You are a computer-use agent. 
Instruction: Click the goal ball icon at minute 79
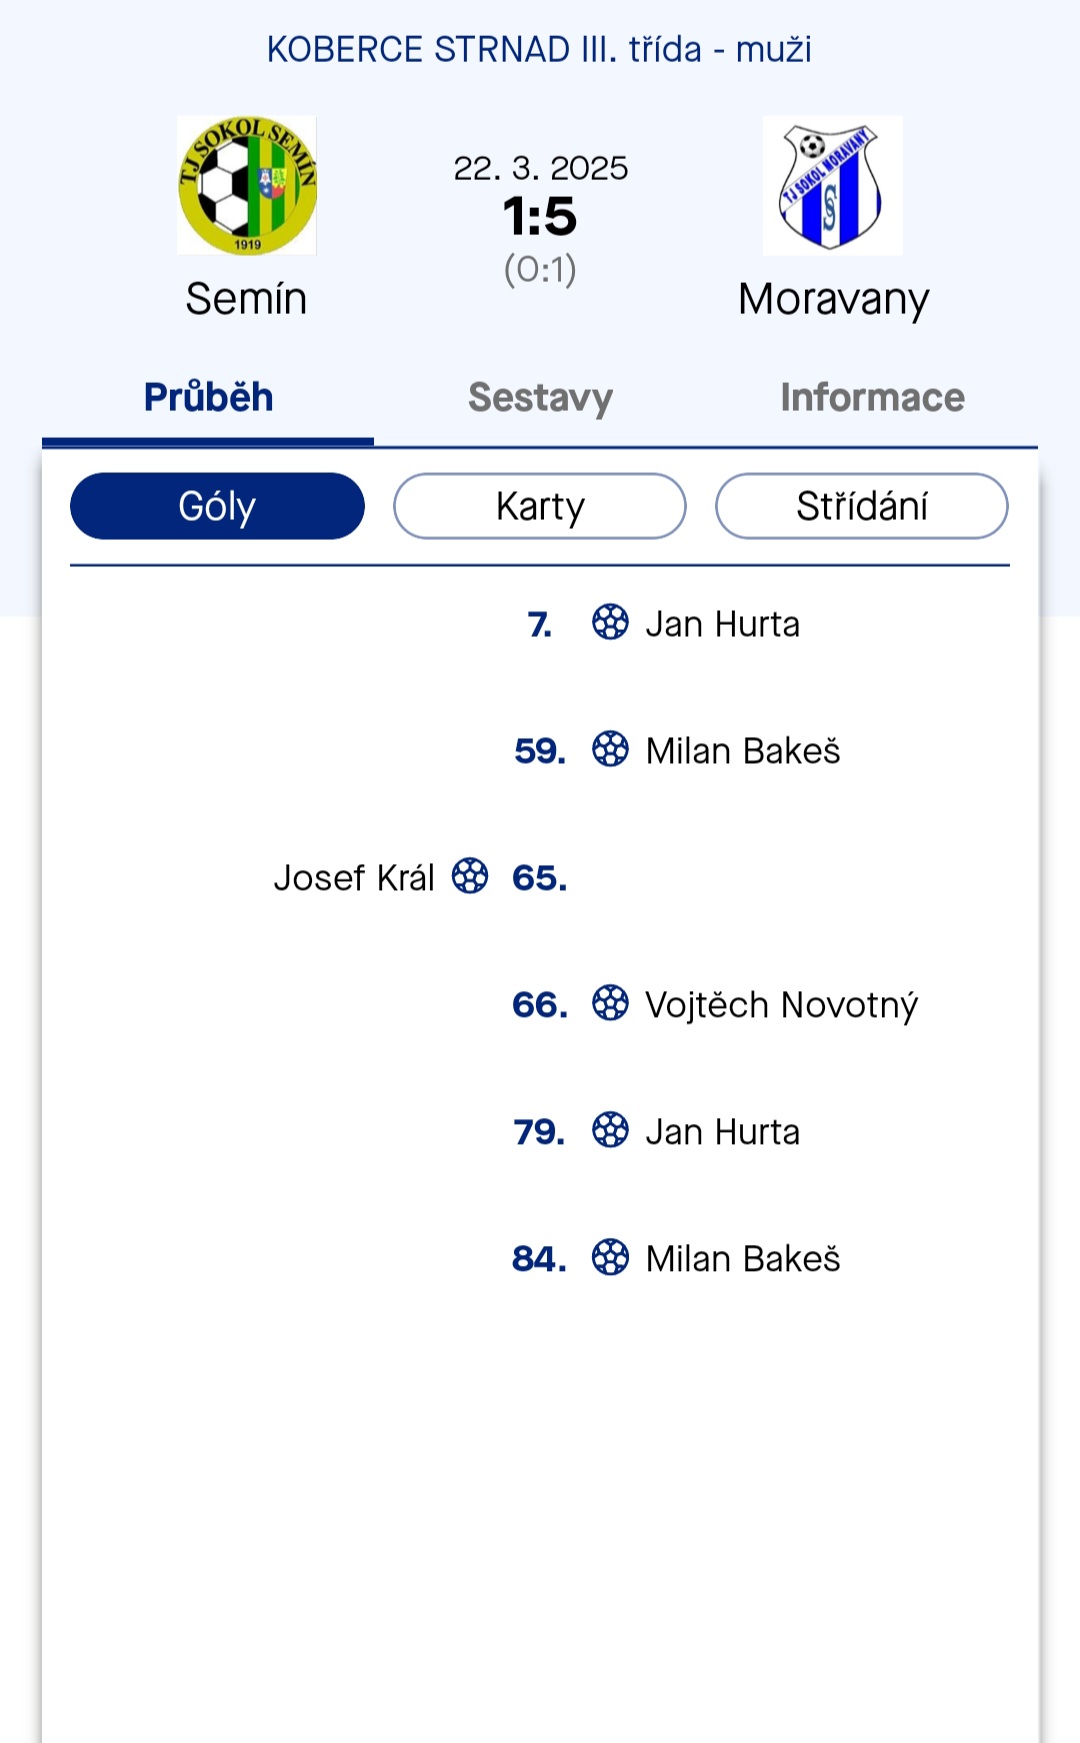[x=610, y=1130]
